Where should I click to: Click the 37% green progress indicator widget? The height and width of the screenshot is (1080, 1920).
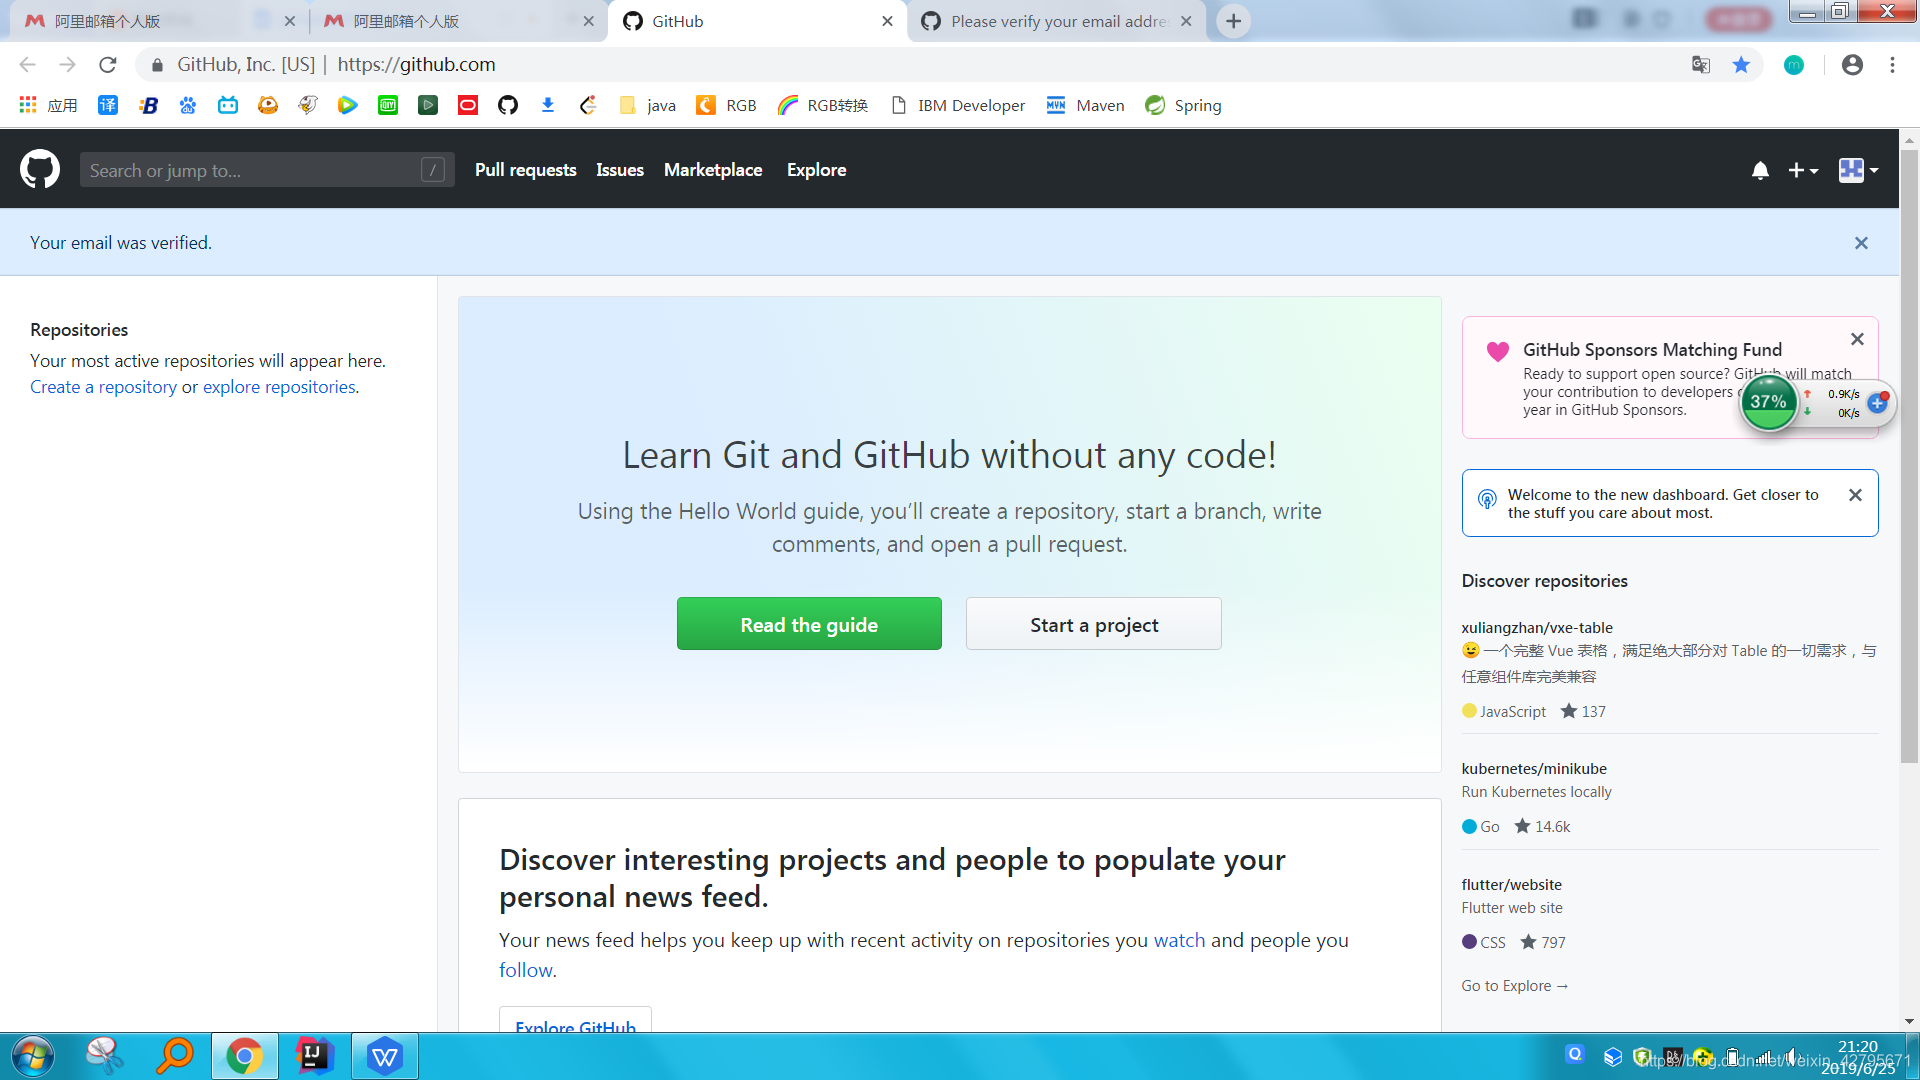tap(1768, 402)
